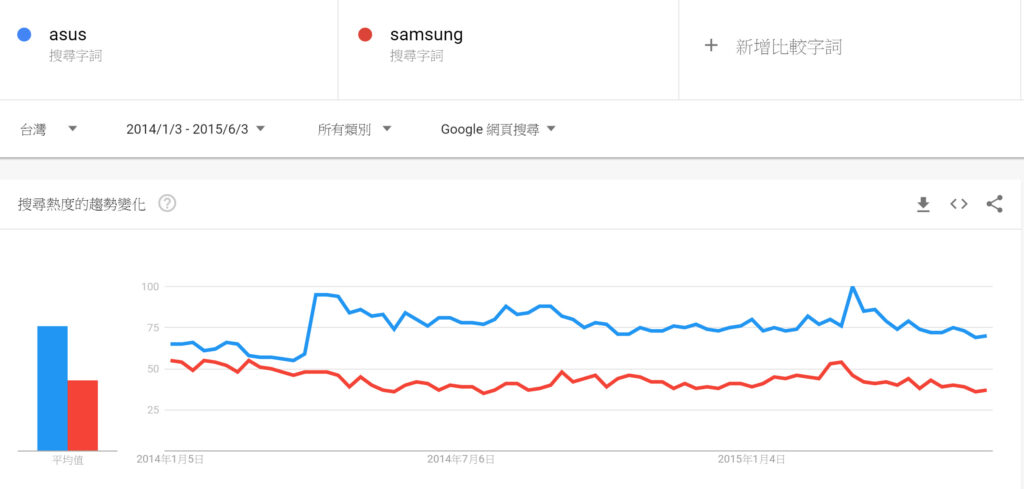This screenshot has width=1024, height=489.
Task: Share the trend chart via share icon
Action: (995, 204)
